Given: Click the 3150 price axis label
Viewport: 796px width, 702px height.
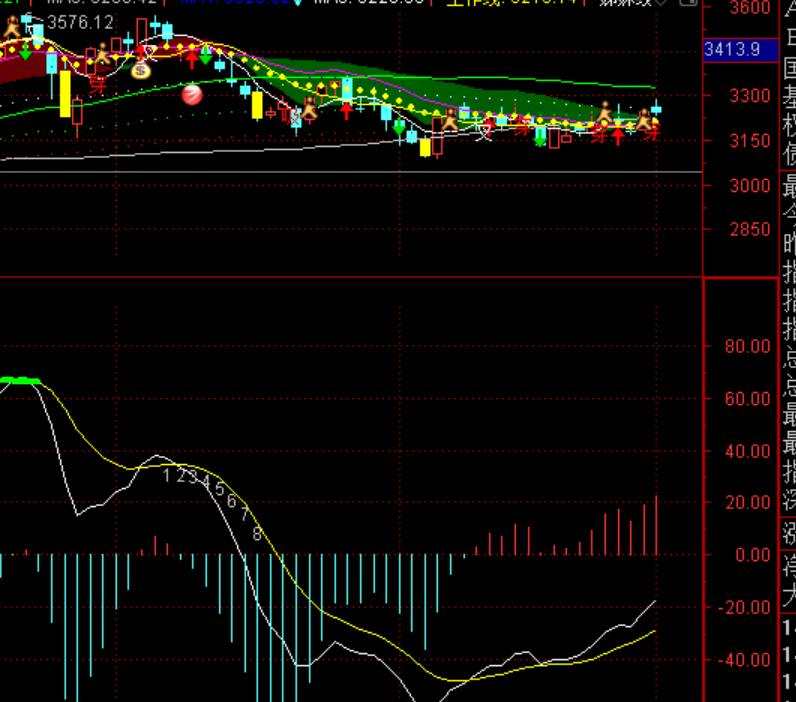Looking at the screenshot, I should [x=749, y=141].
